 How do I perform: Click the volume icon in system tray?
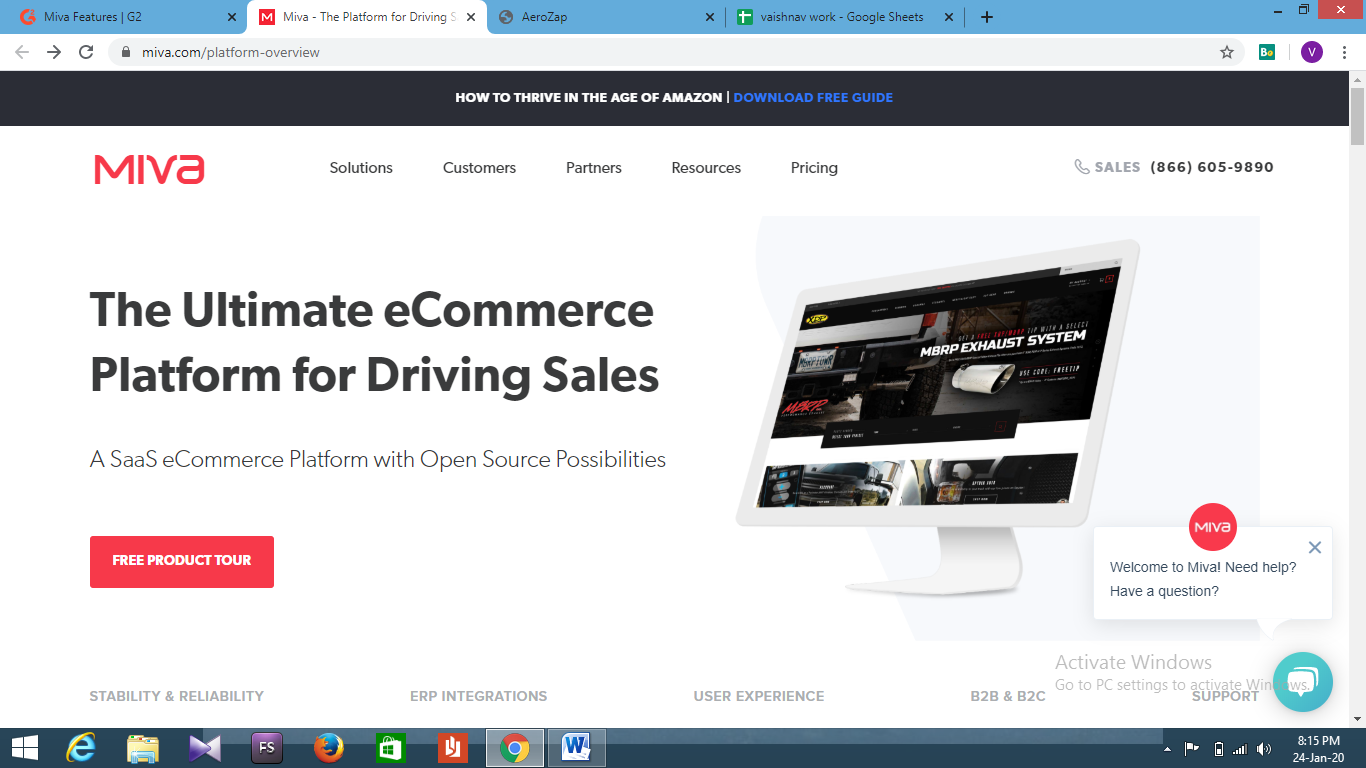(1264, 749)
